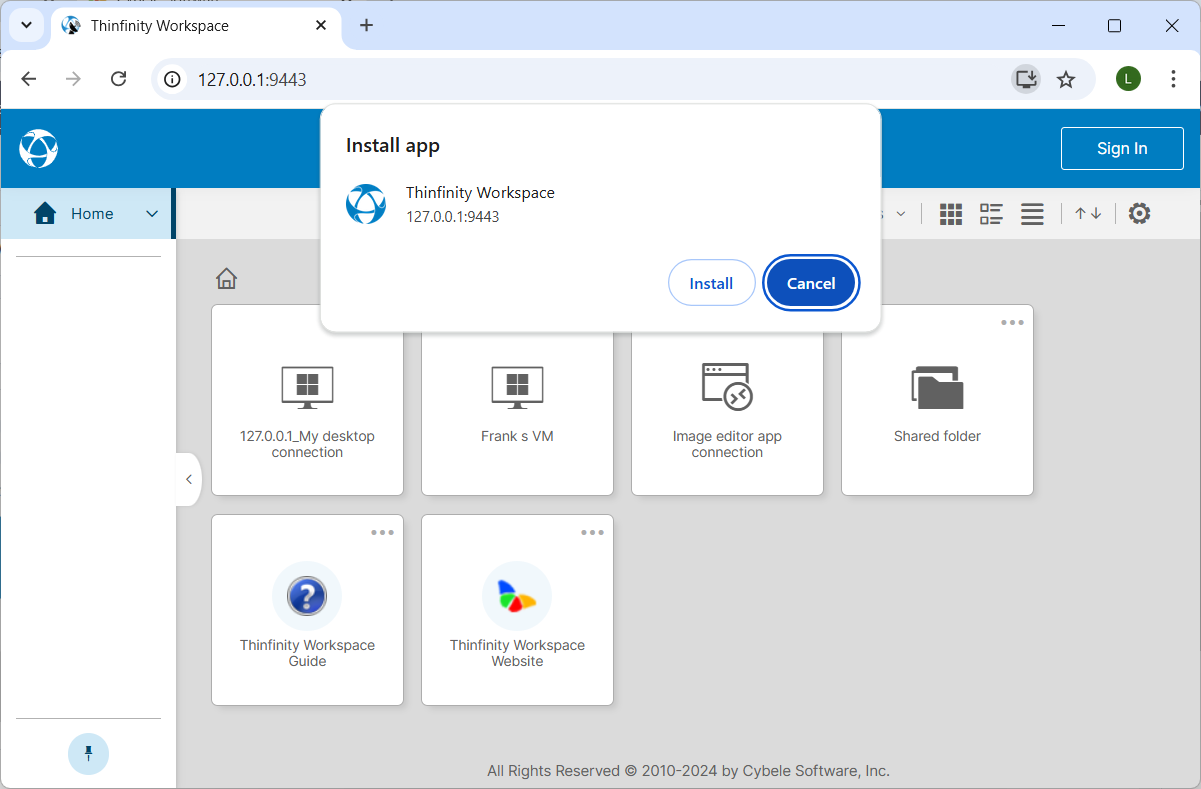Open the Thinfinity Workspace Guide
The width and height of the screenshot is (1201, 789).
[x=307, y=610]
